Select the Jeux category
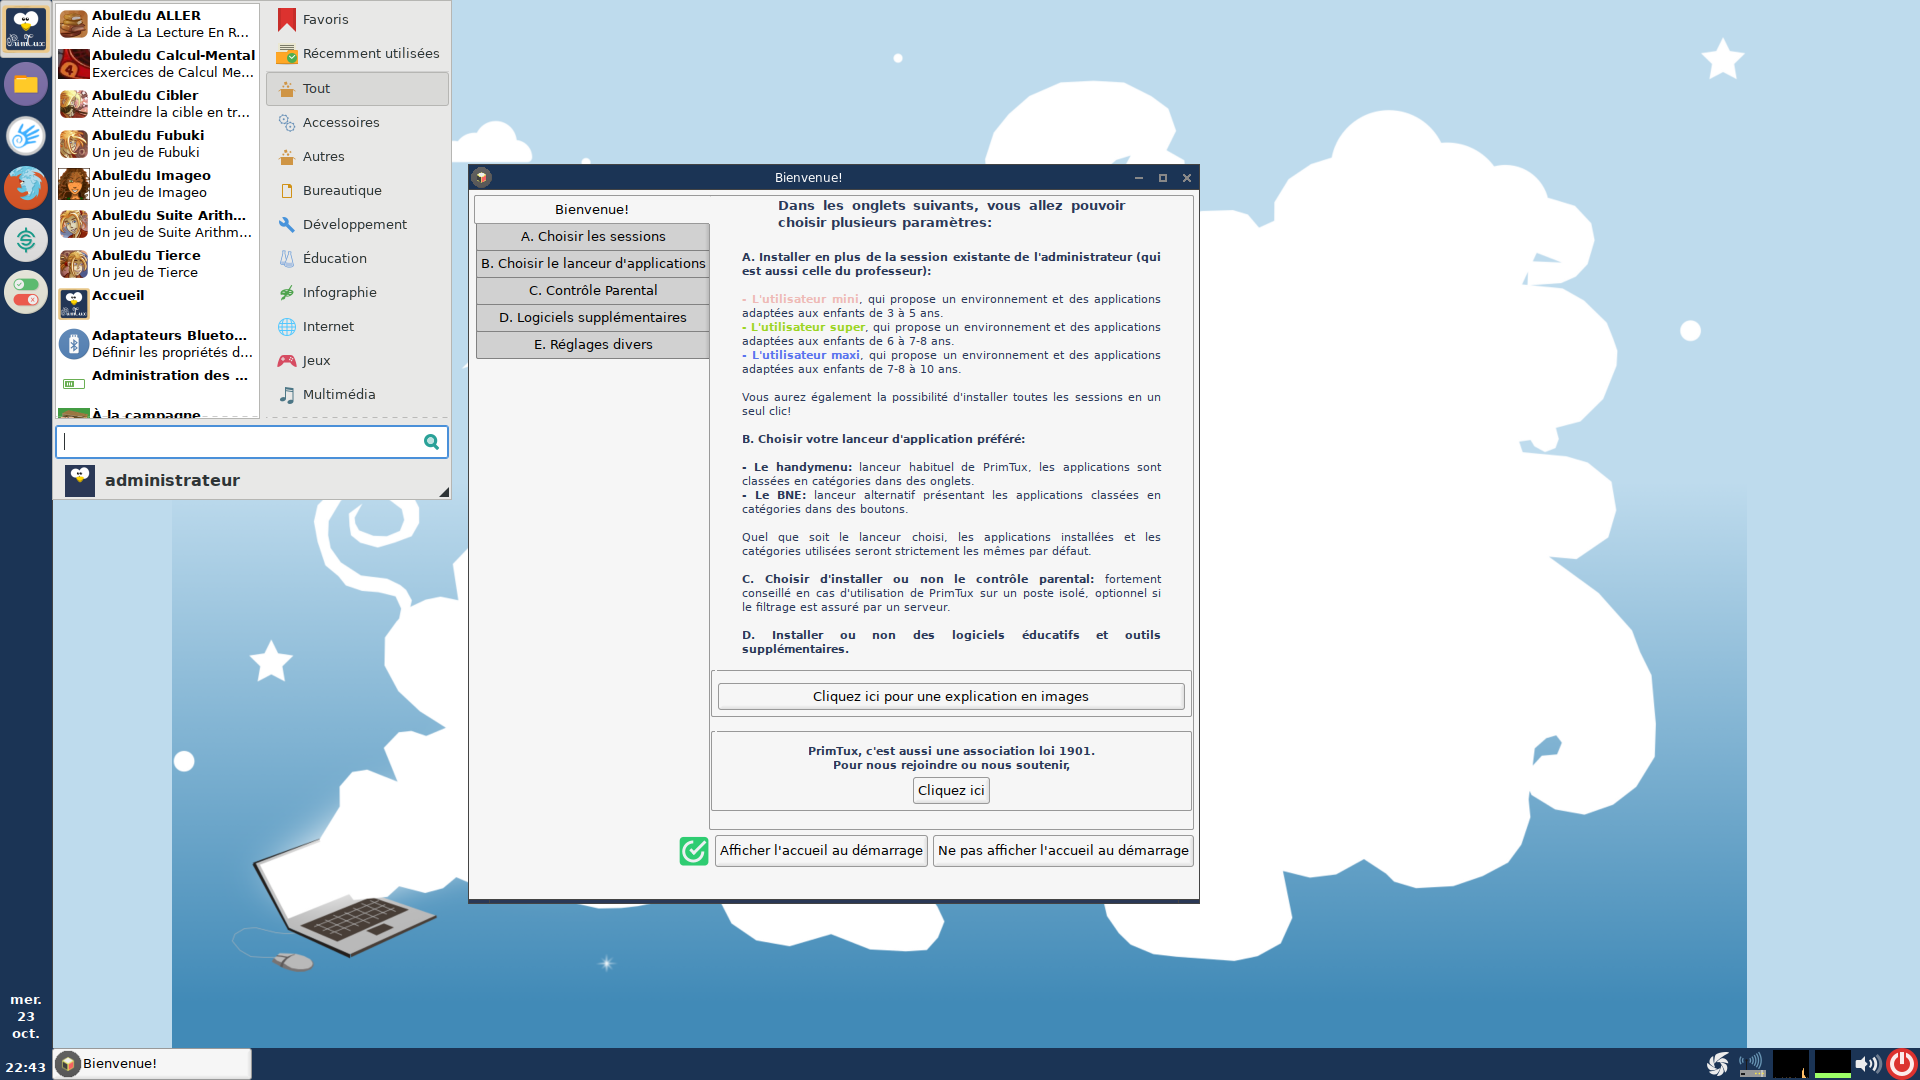This screenshot has width=1920, height=1080. coord(357,361)
